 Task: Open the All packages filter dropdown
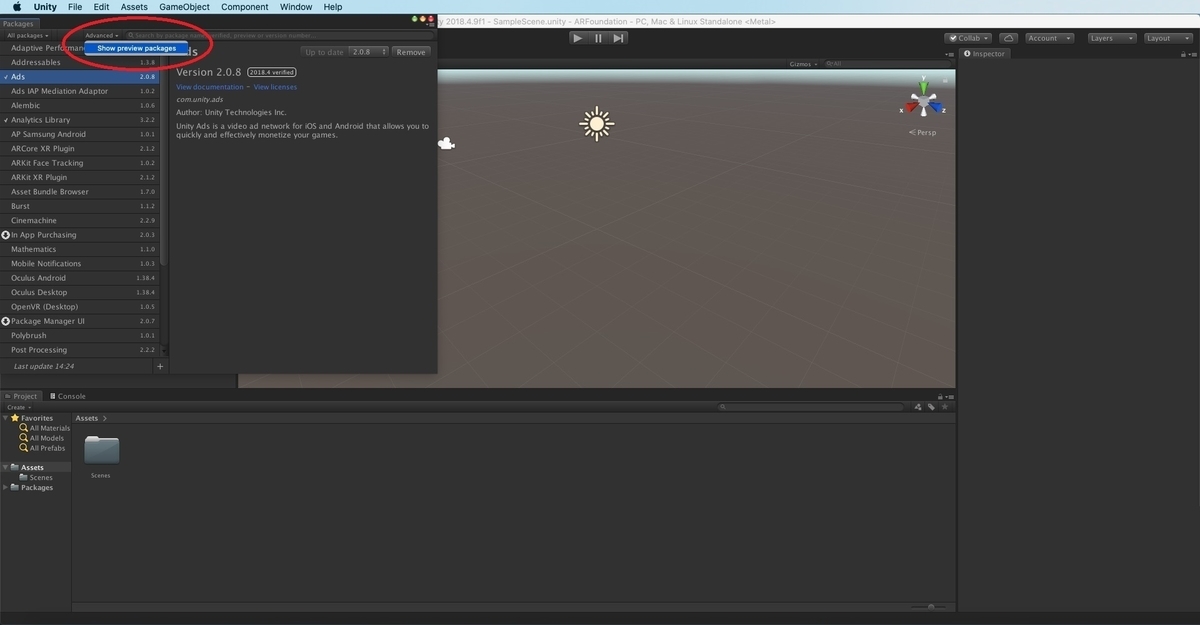point(27,35)
